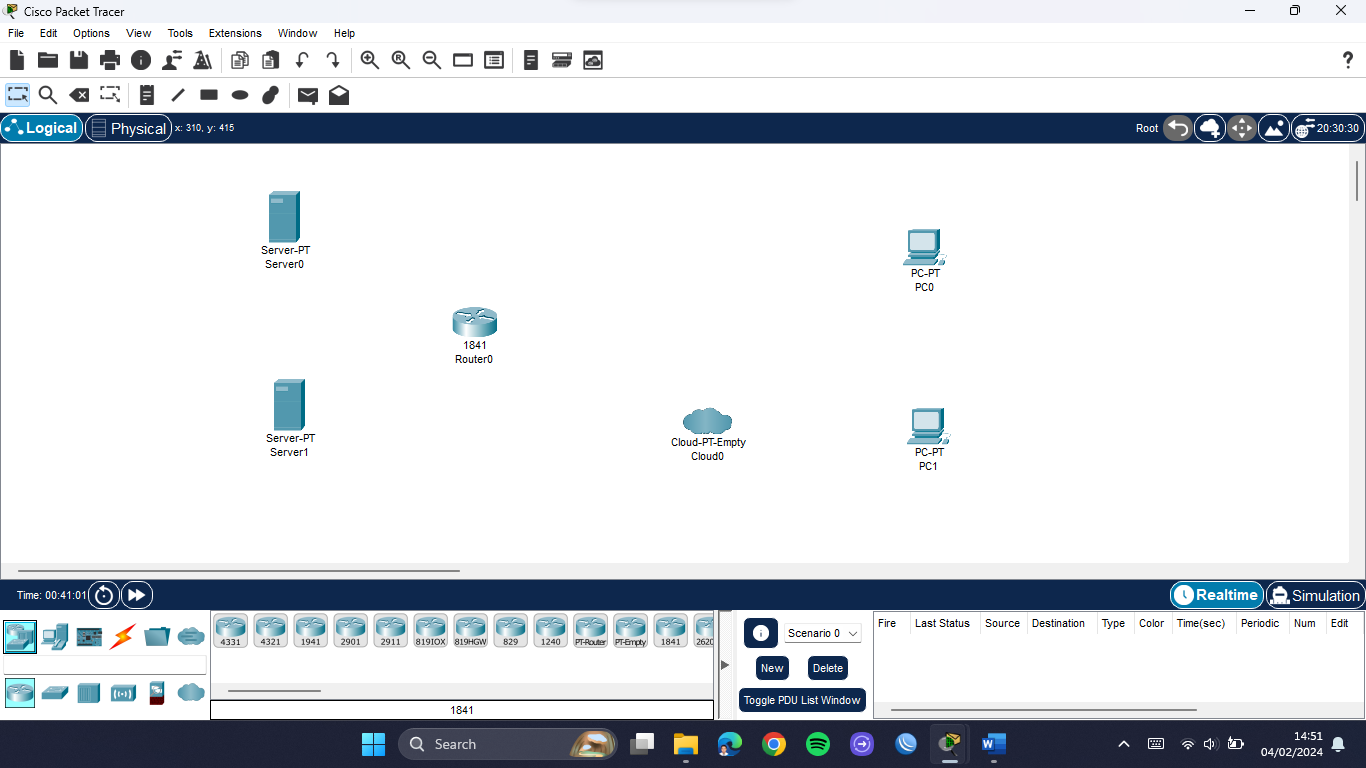Open Microsoft Word from the taskbar

coord(993,744)
